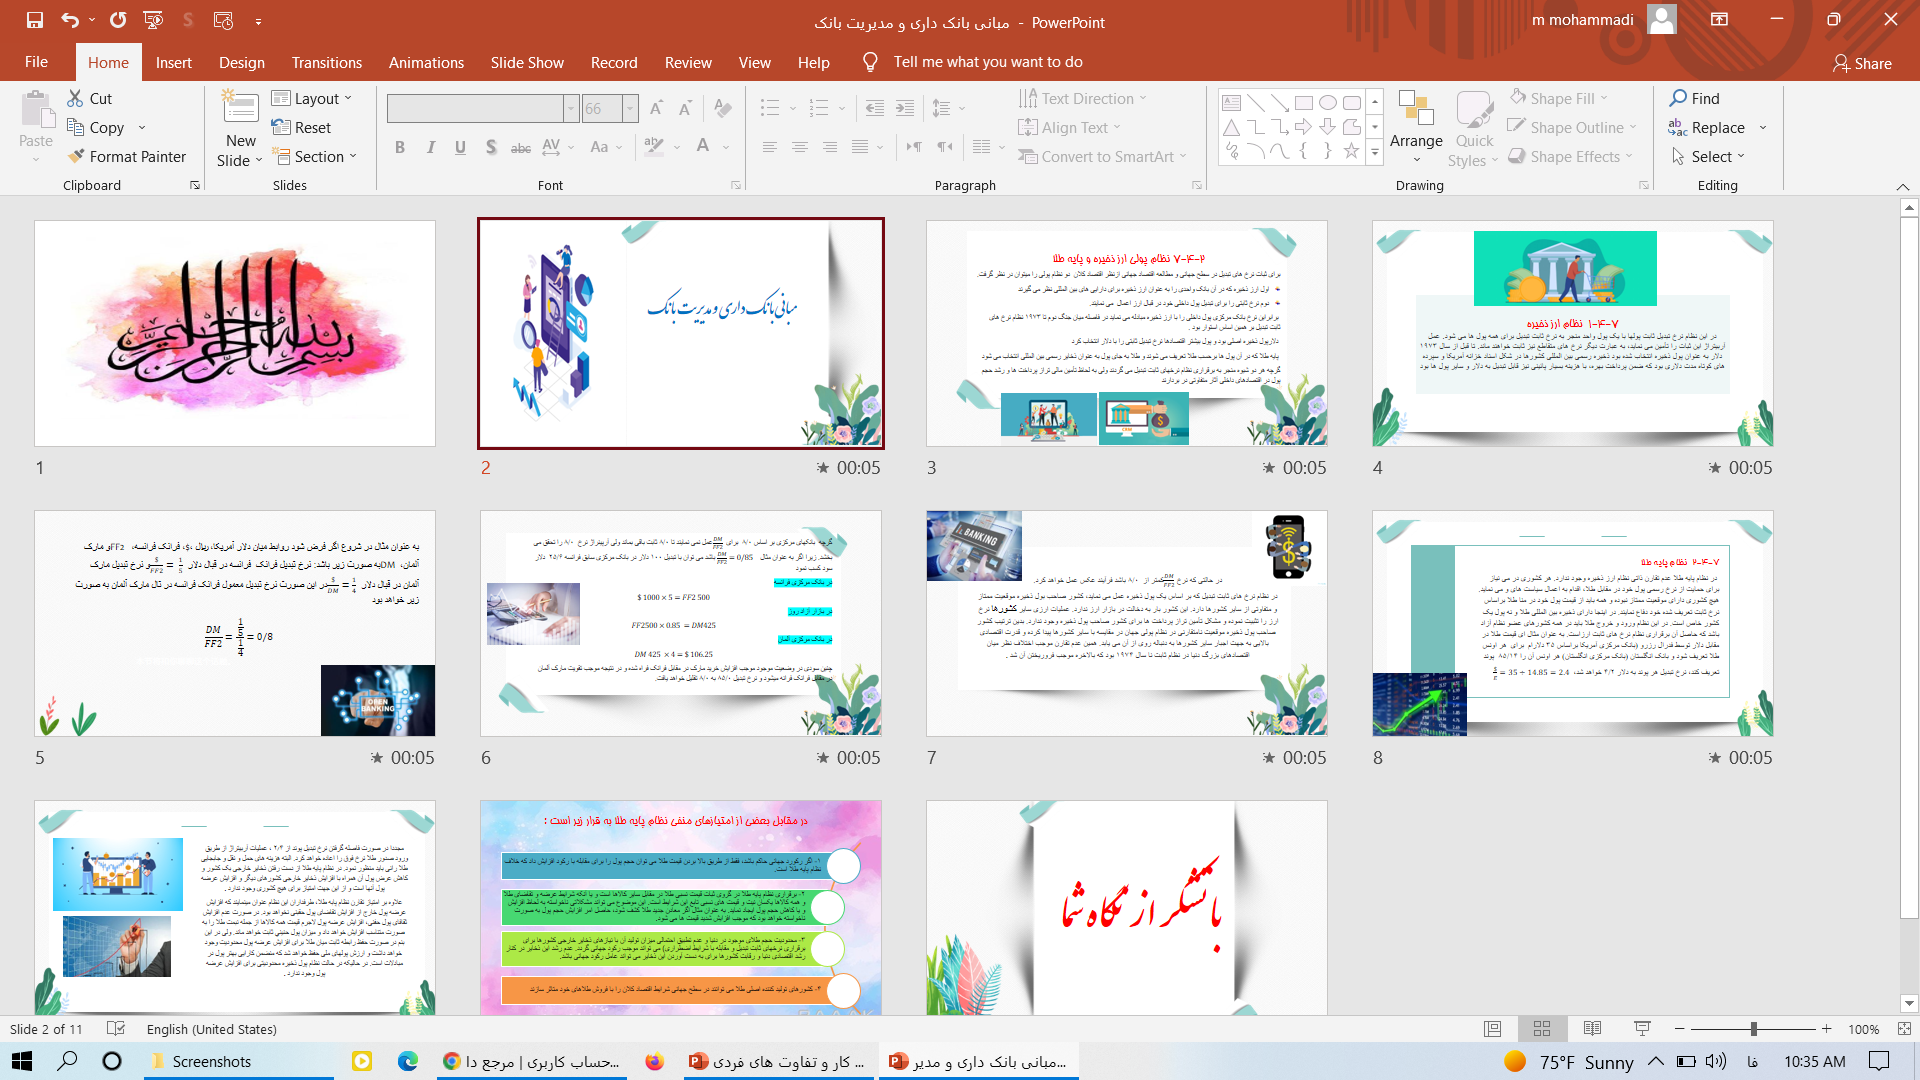
Task: Click the New Slide icon
Action: click(x=240, y=108)
